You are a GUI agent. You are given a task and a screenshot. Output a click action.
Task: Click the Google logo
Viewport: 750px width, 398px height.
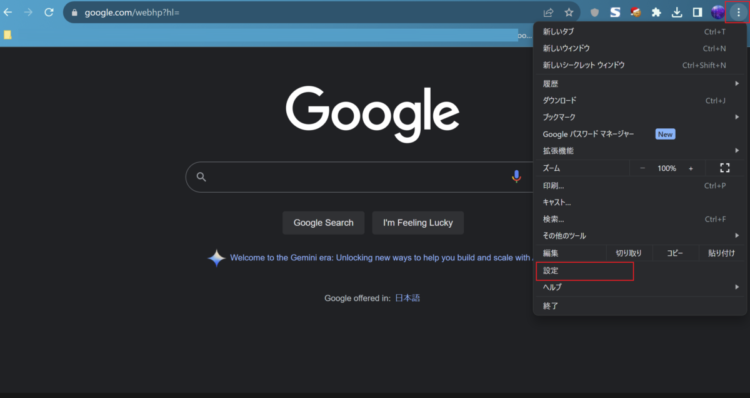[373, 114]
